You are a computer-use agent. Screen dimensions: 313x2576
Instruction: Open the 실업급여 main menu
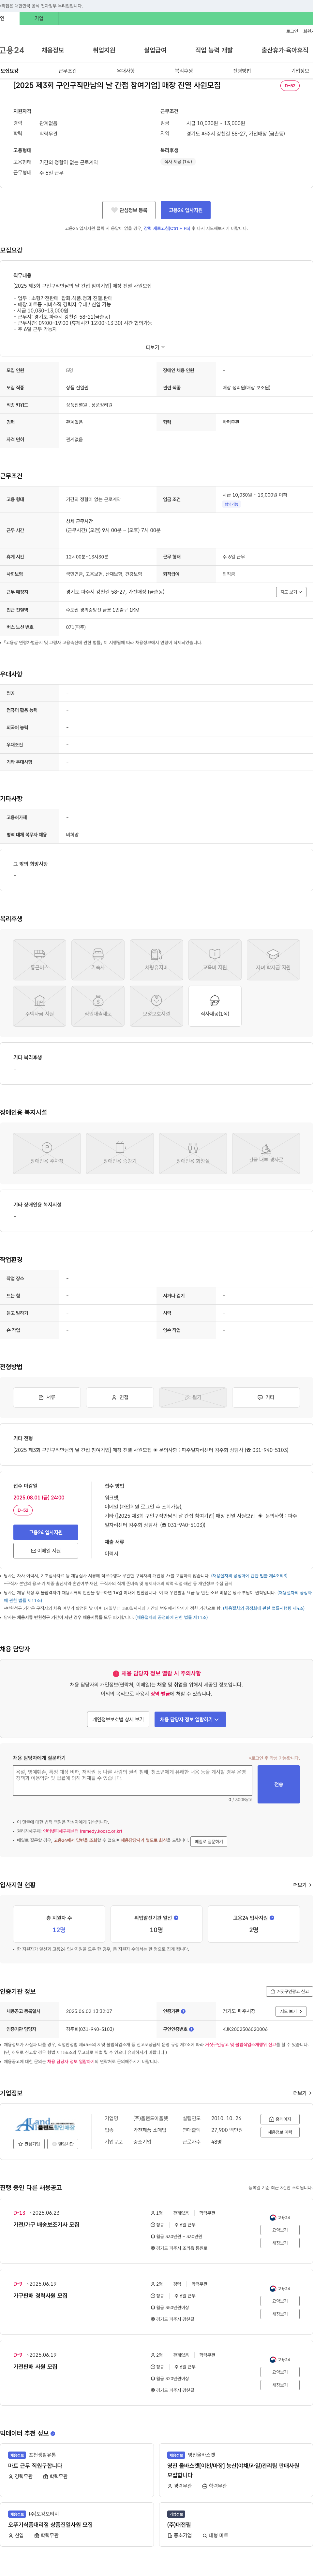point(155,50)
